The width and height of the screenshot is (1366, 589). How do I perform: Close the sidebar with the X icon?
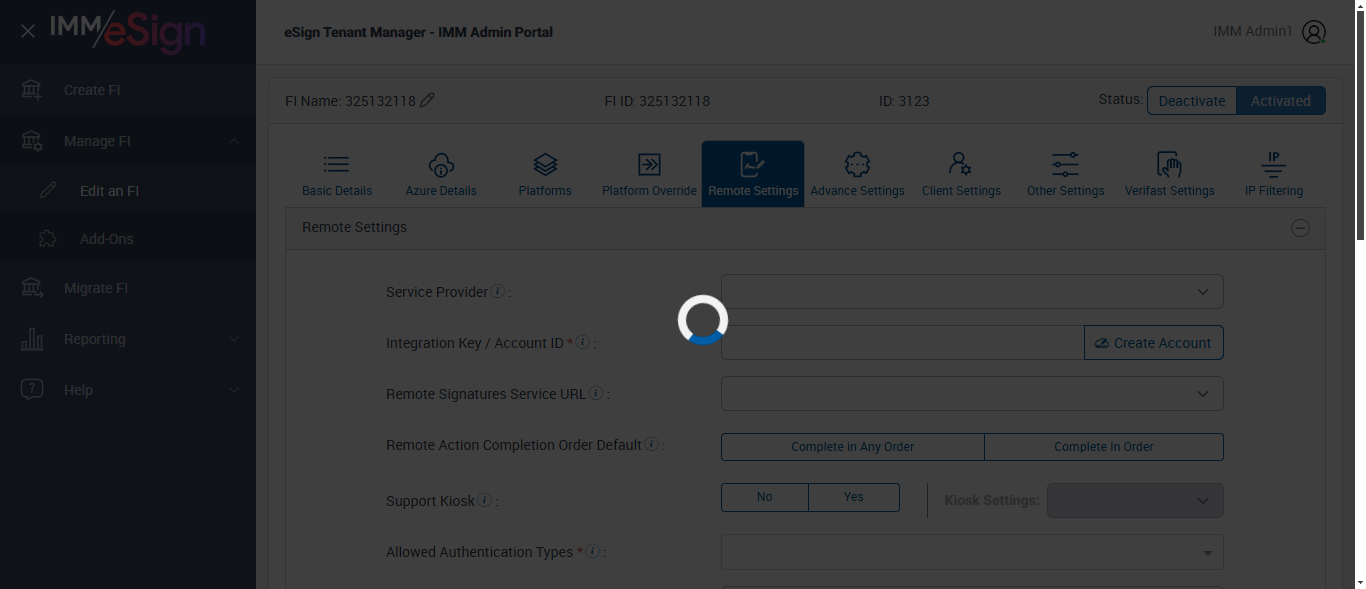[28, 31]
